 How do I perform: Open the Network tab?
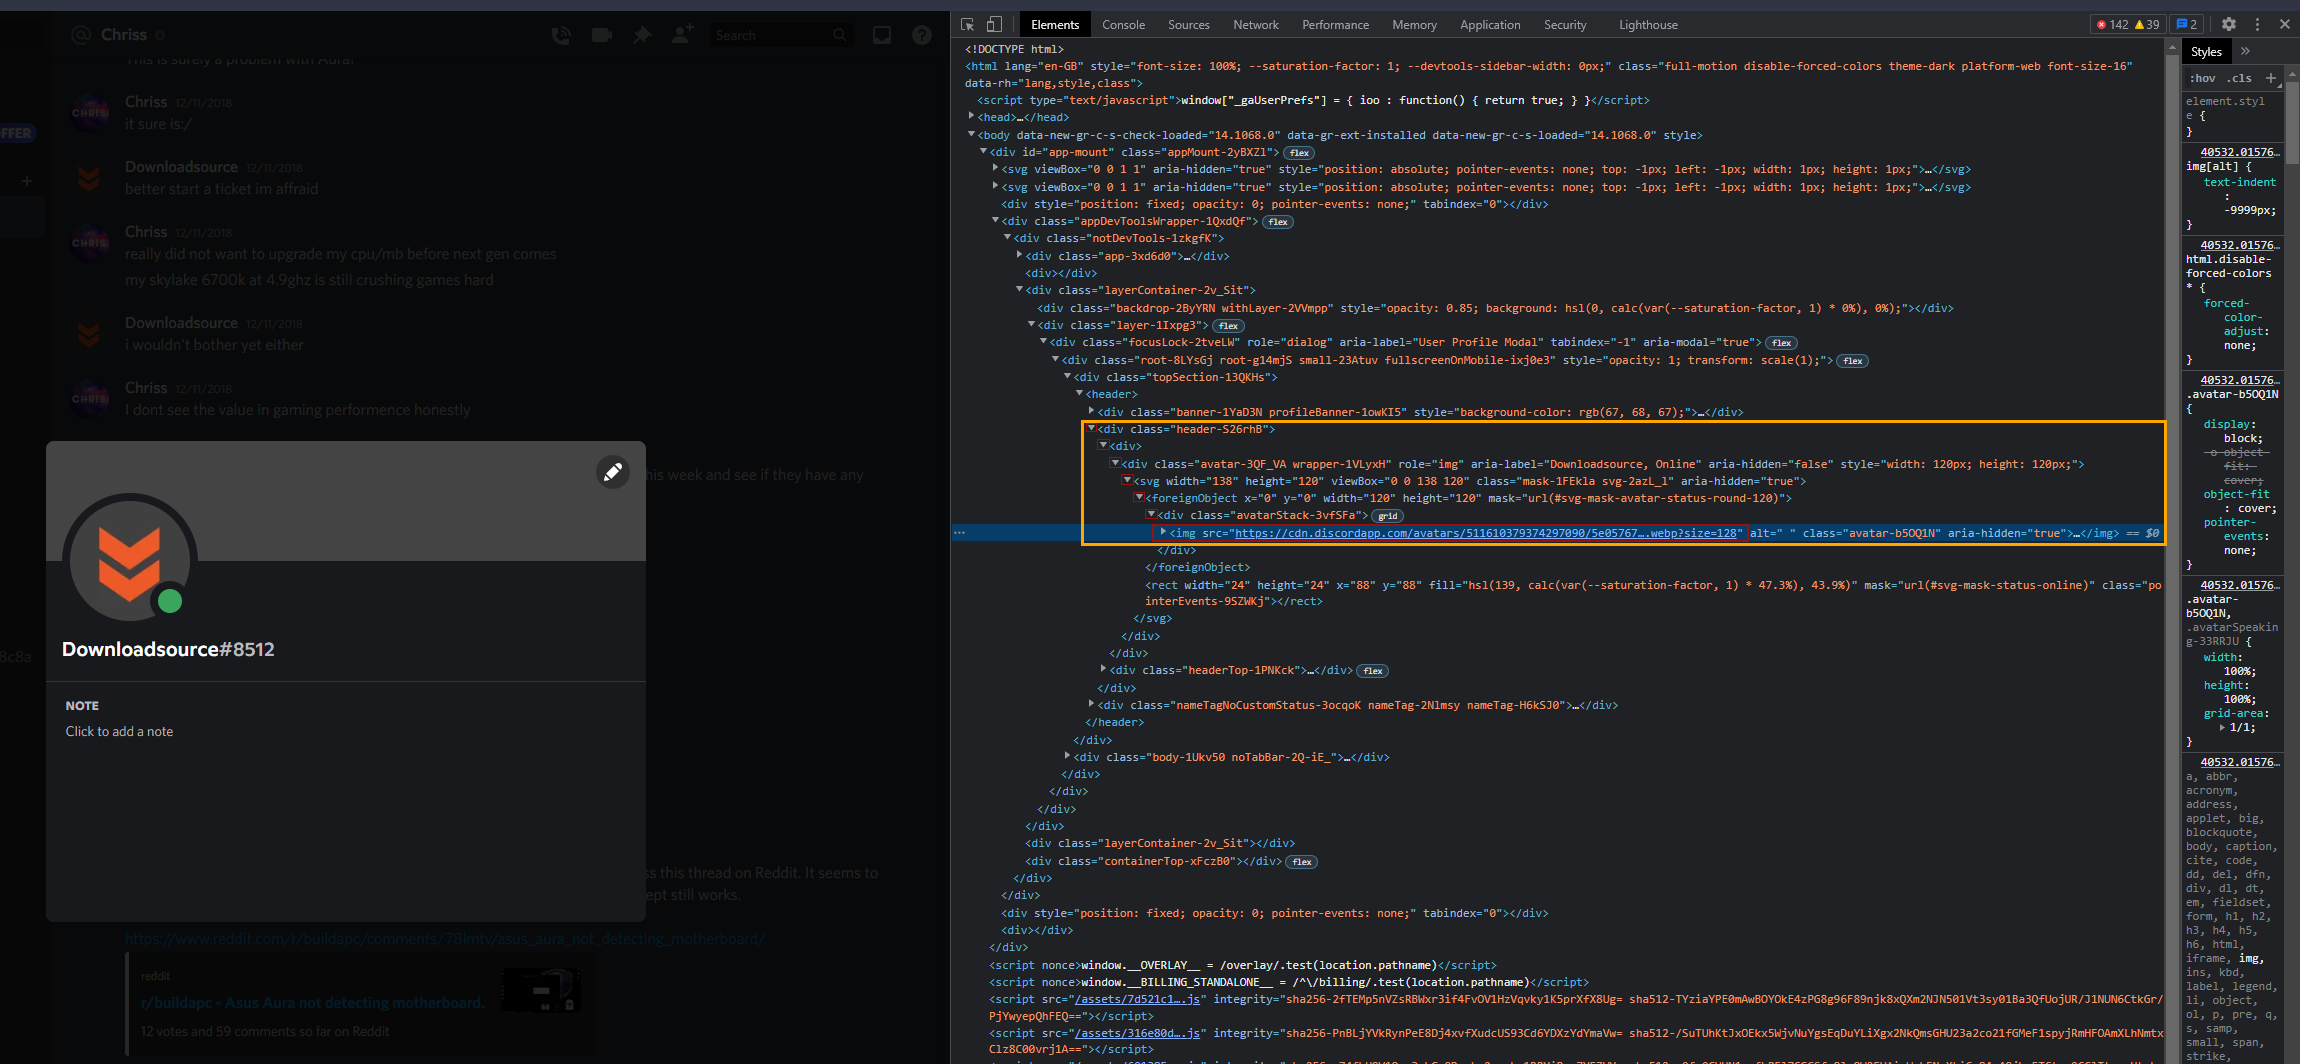pos(1255,25)
